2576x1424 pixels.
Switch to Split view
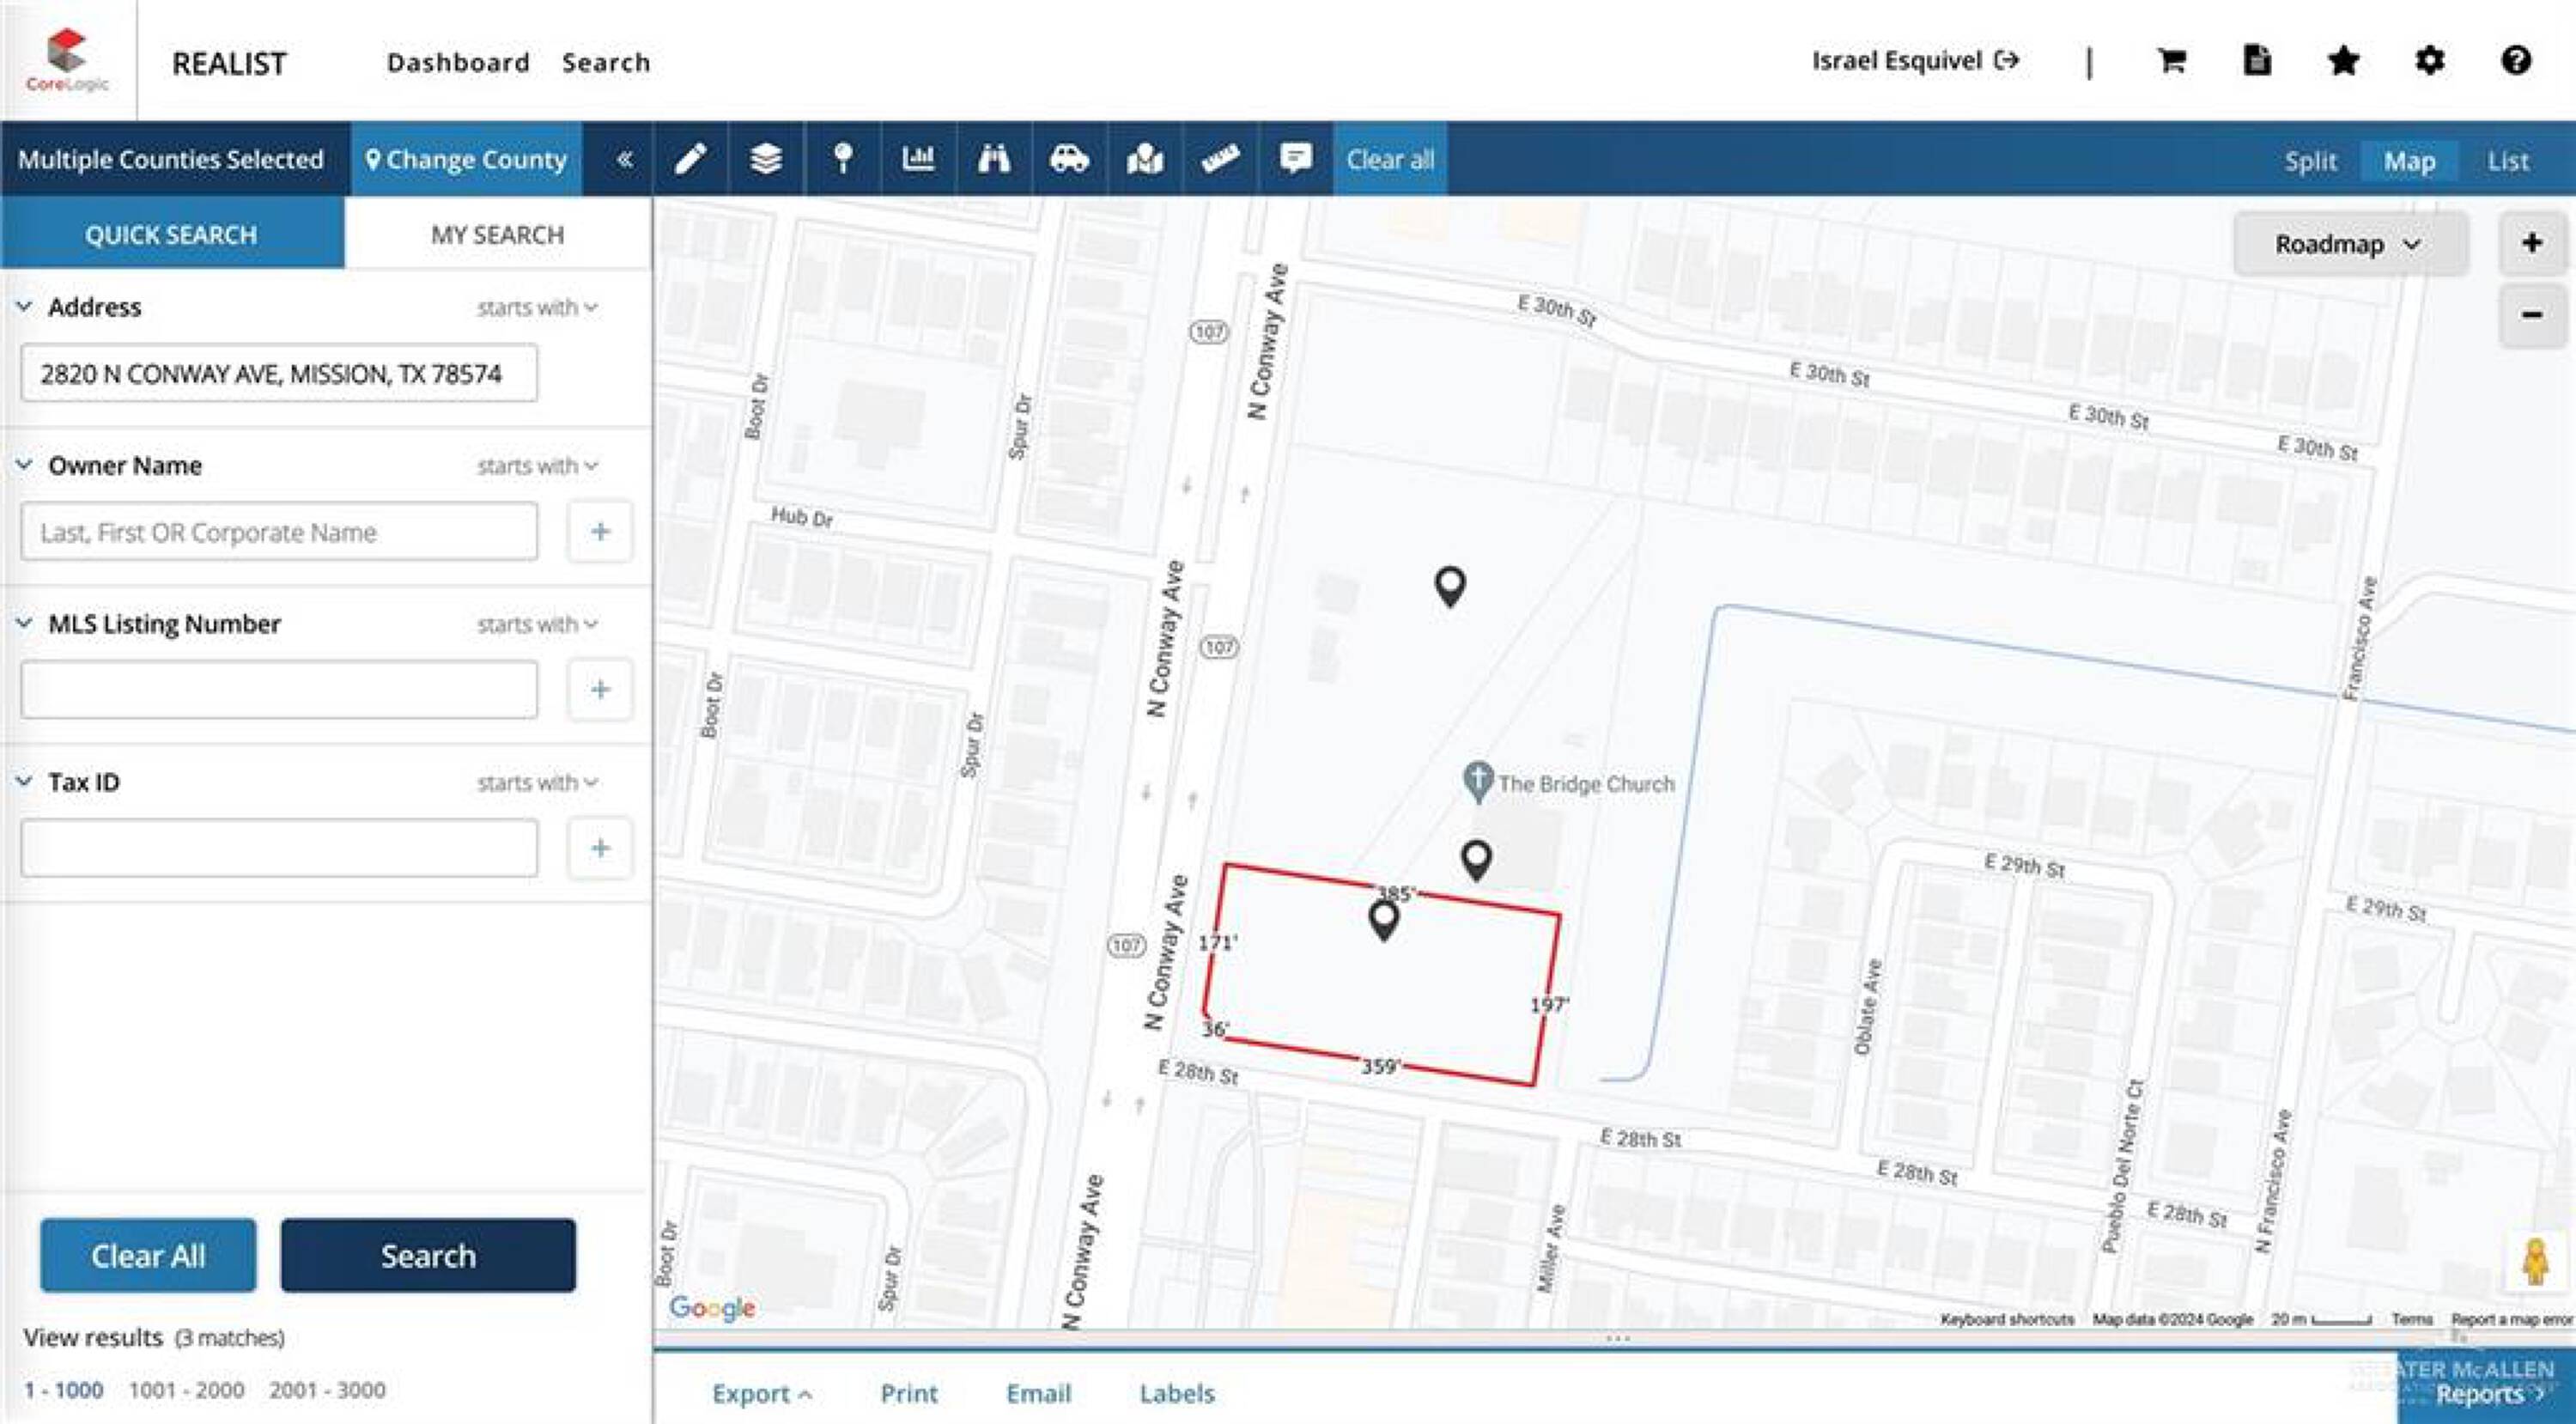[2310, 161]
